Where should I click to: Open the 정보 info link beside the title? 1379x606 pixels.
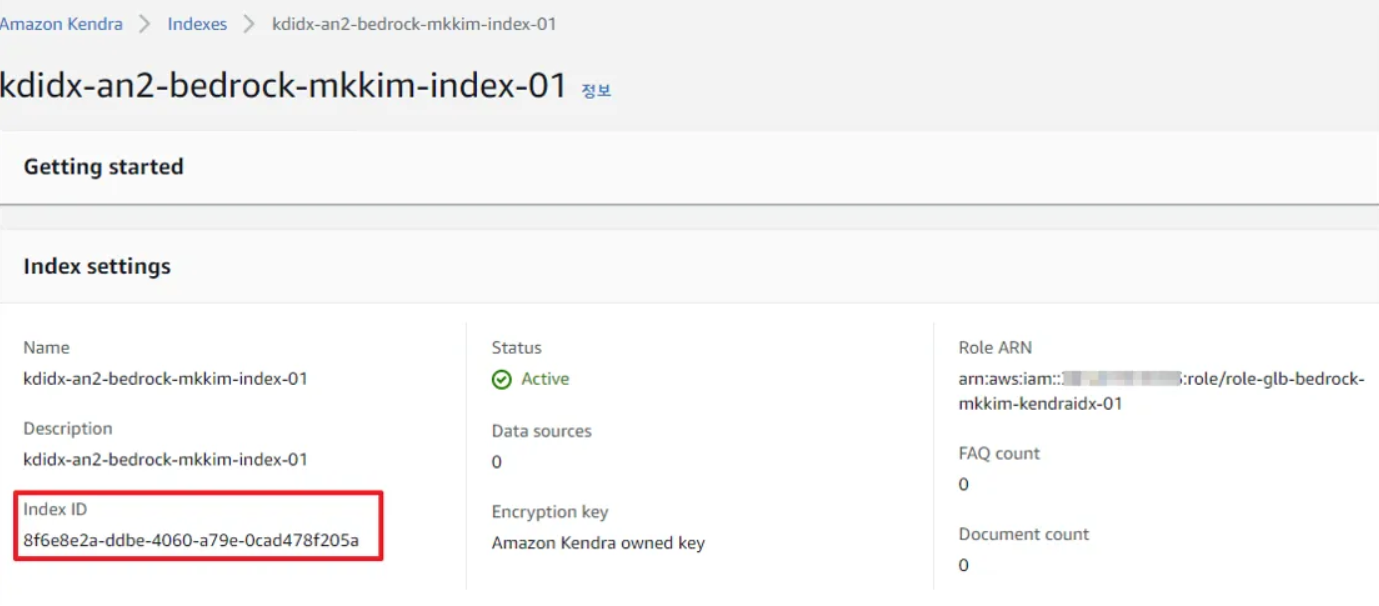click(x=596, y=90)
